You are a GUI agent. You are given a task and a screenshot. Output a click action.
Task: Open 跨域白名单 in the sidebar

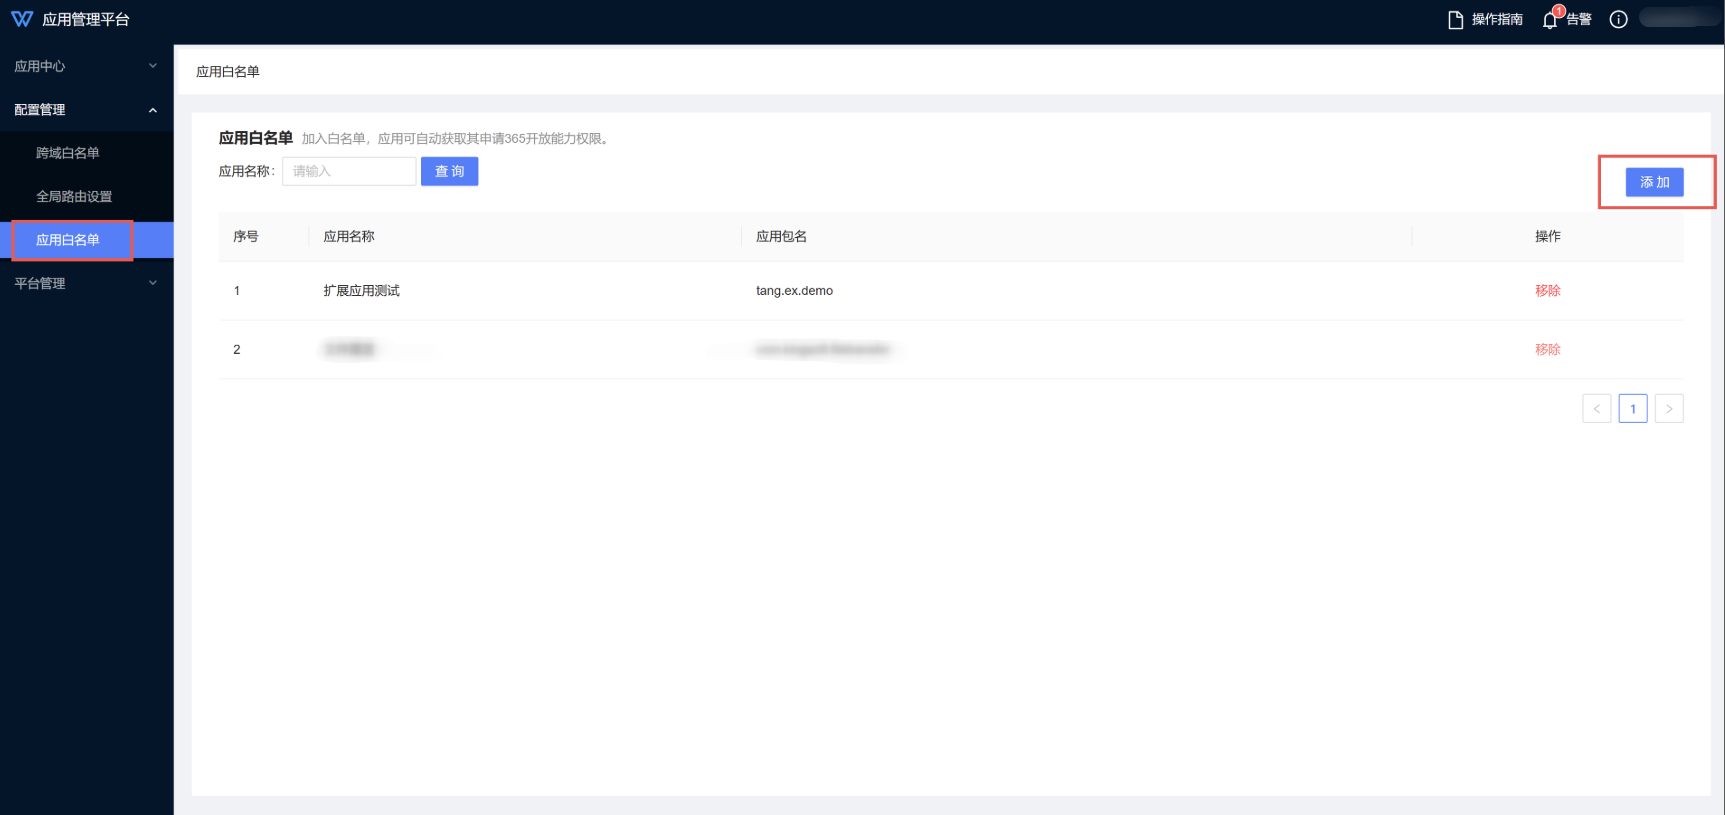(68, 153)
